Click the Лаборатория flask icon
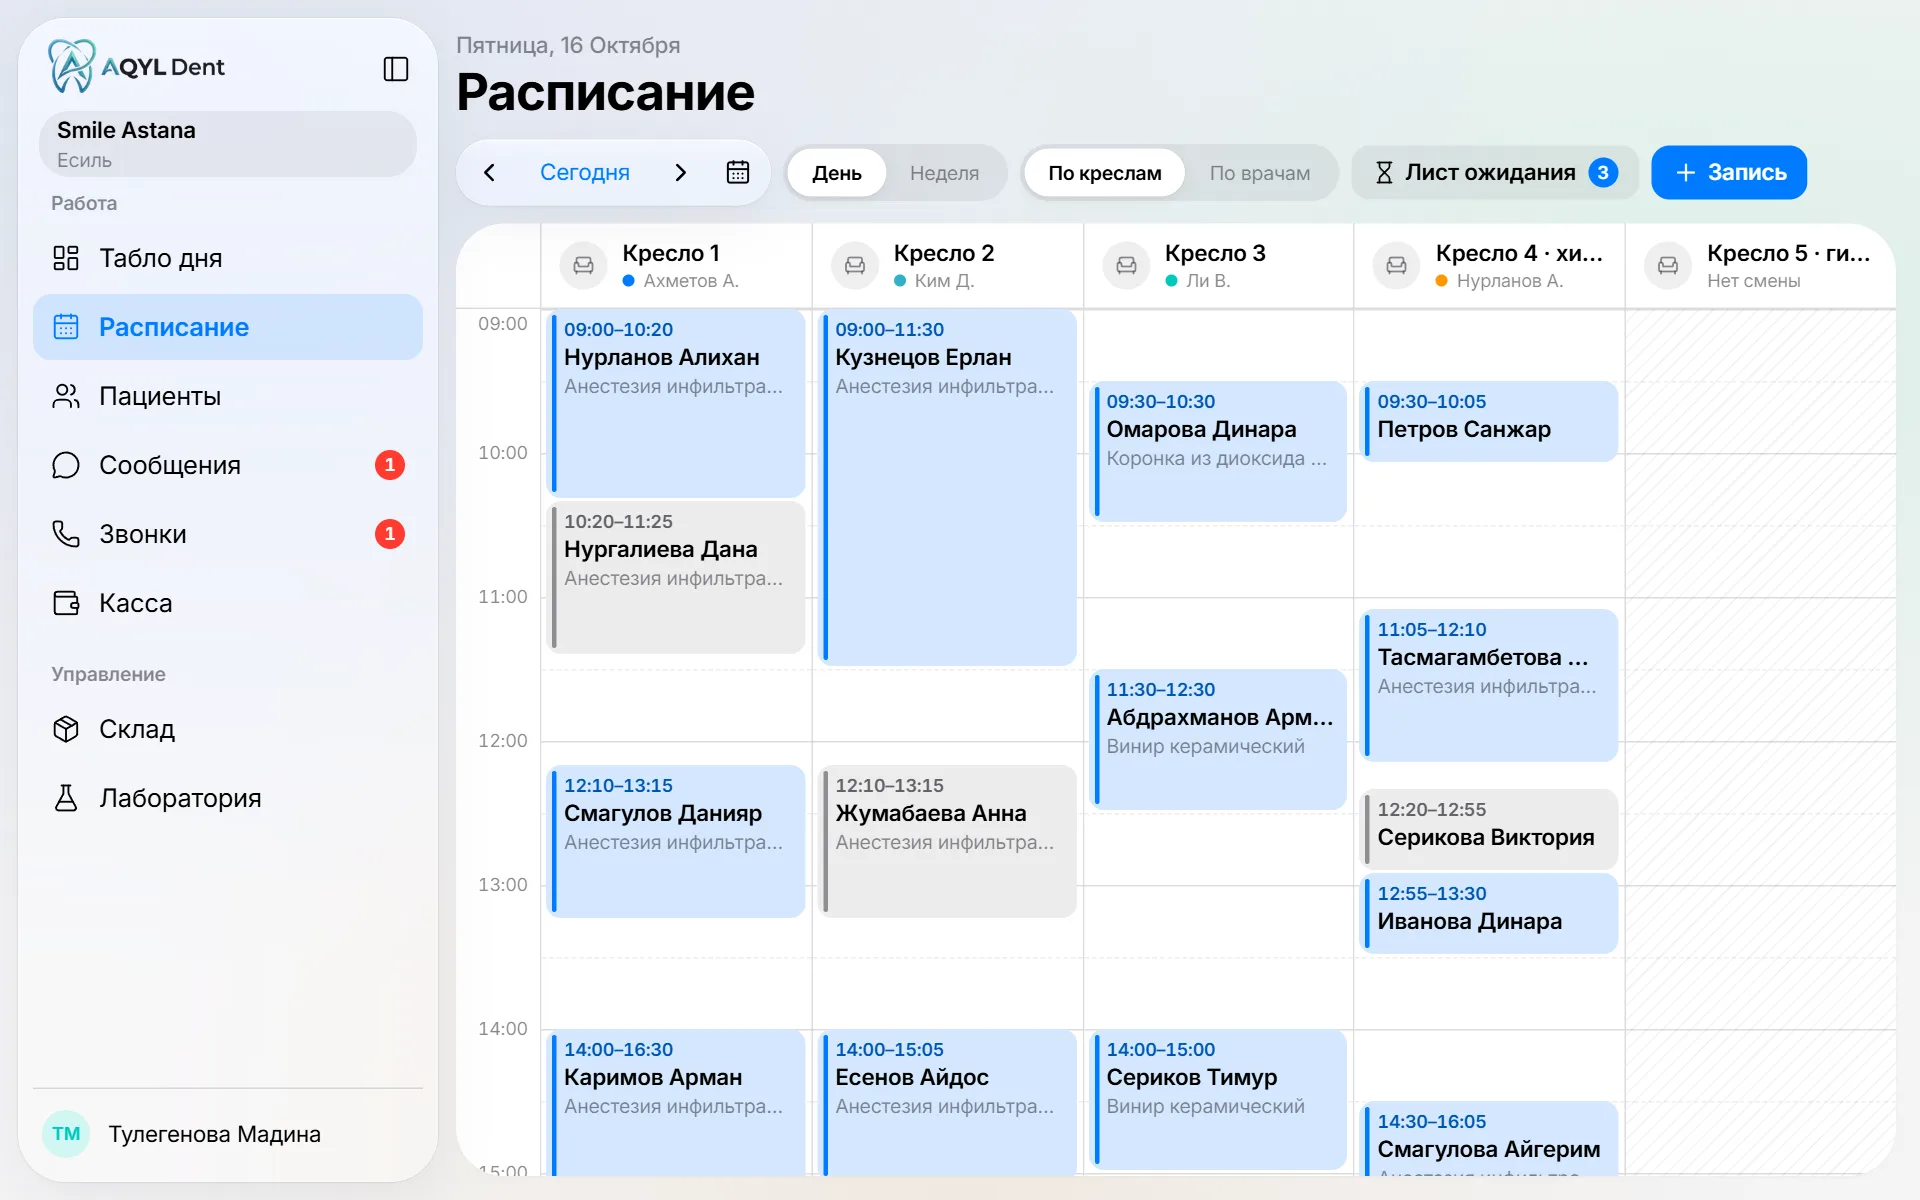This screenshot has height=1200, width=1920. [x=66, y=798]
